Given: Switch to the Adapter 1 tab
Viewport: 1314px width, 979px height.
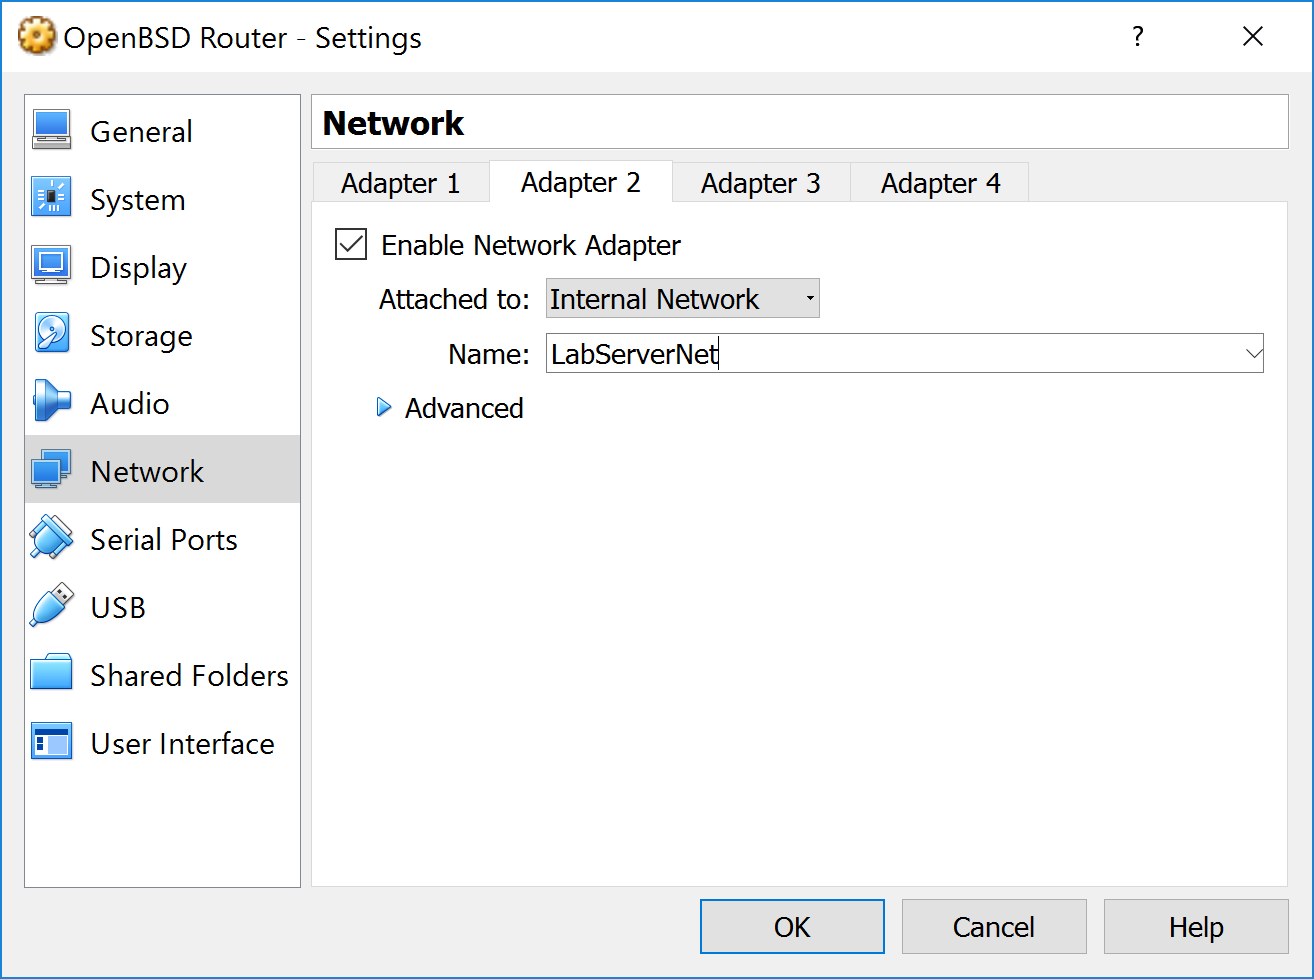Looking at the screenshot, I should pyautogui.click(x=400, y=182).
